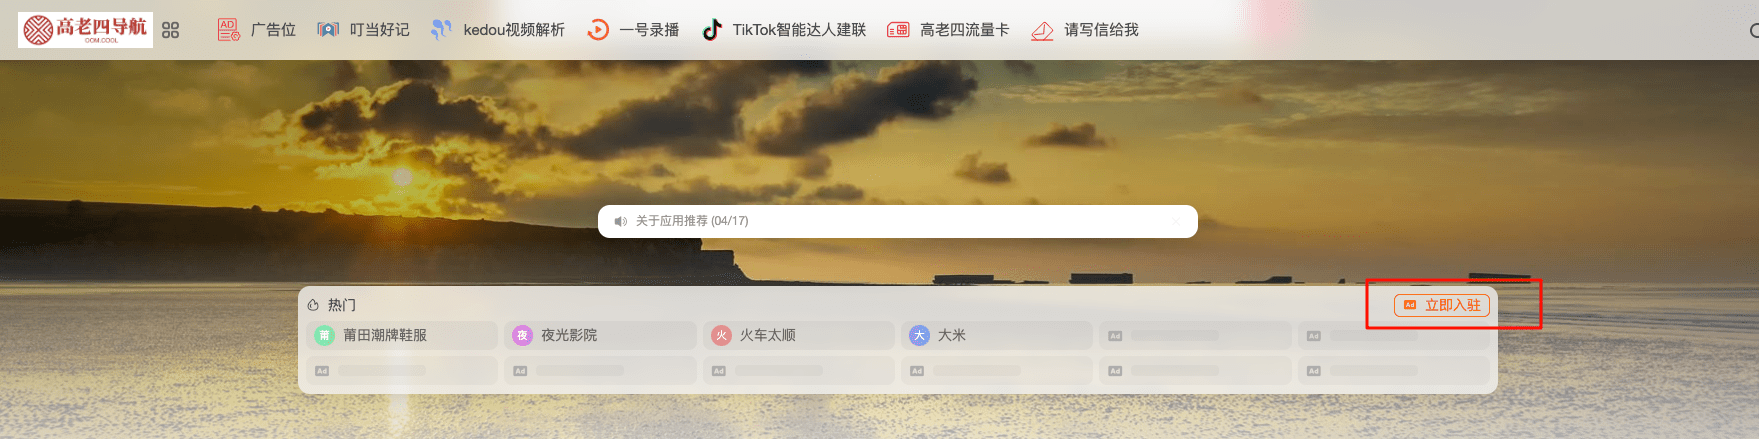This screenshot has width=1759, height=439.
Task: Click the 关于应用推荐 announcement bar
Action: coord(898,221)
